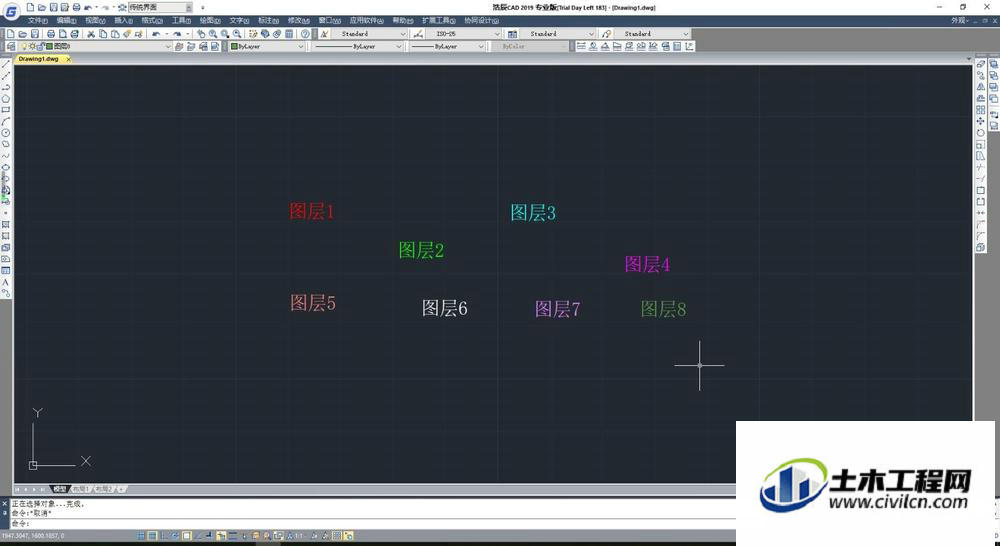Close the Drawing1.dwg tab with X
The width and height of the screenshot is (1000, 546).
pyautogui.click(x=68, y=59)
